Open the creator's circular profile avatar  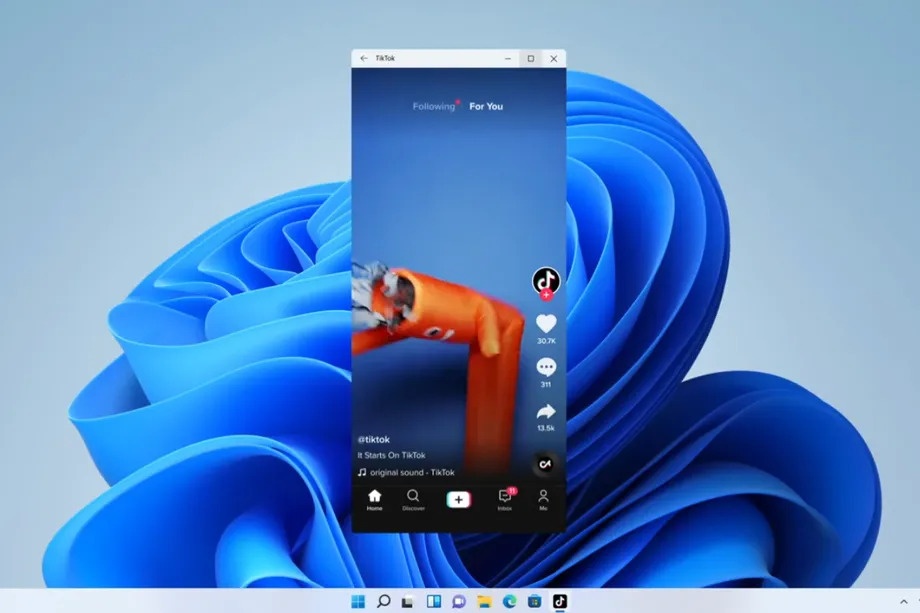[545, 280]
